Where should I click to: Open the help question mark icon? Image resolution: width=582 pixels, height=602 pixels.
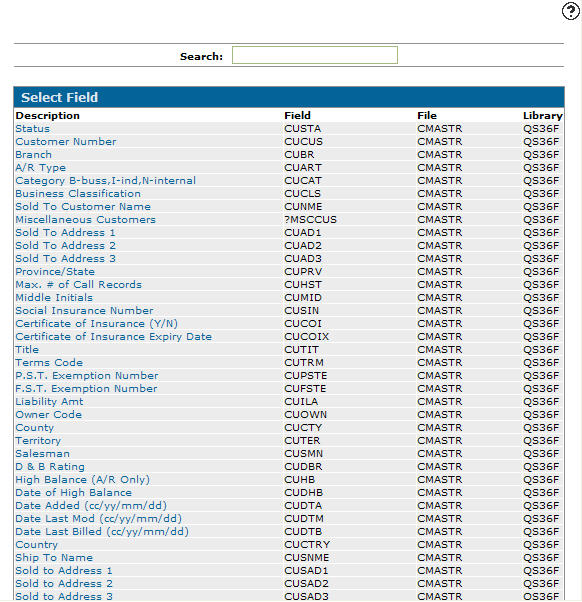570,11
